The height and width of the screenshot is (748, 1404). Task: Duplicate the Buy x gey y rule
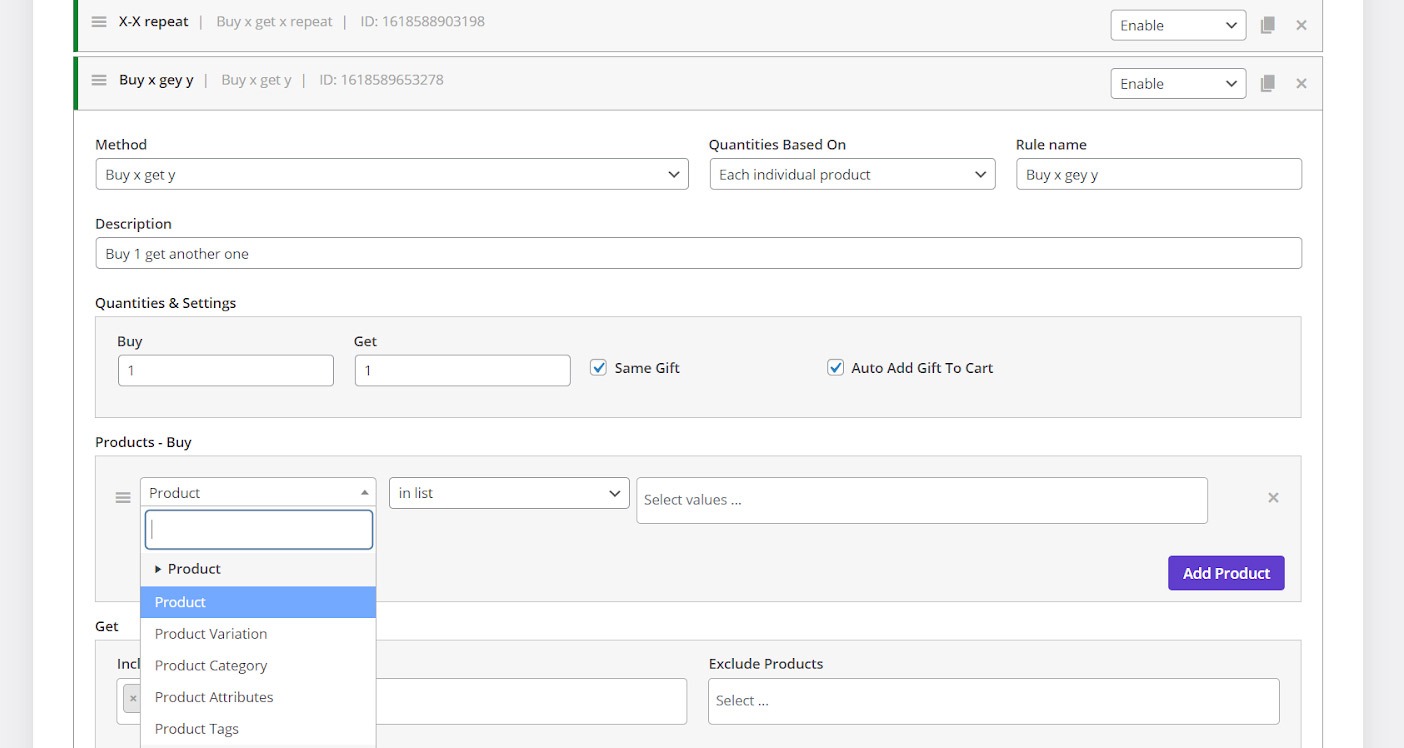tap(1267, 84)
